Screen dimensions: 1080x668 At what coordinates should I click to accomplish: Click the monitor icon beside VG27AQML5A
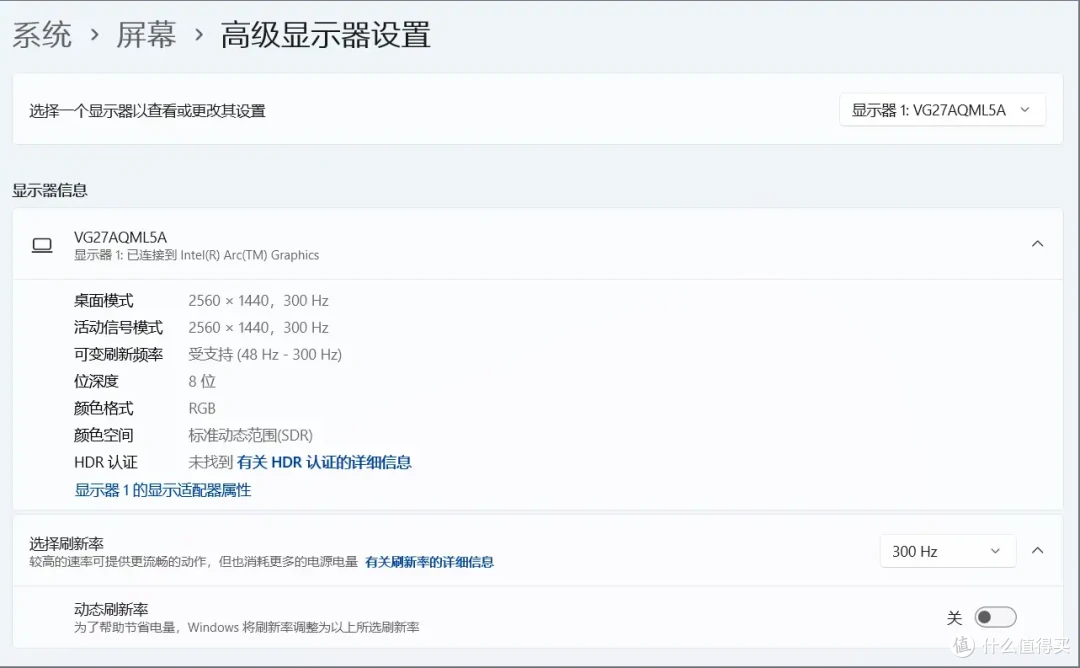tap(42, 245)
